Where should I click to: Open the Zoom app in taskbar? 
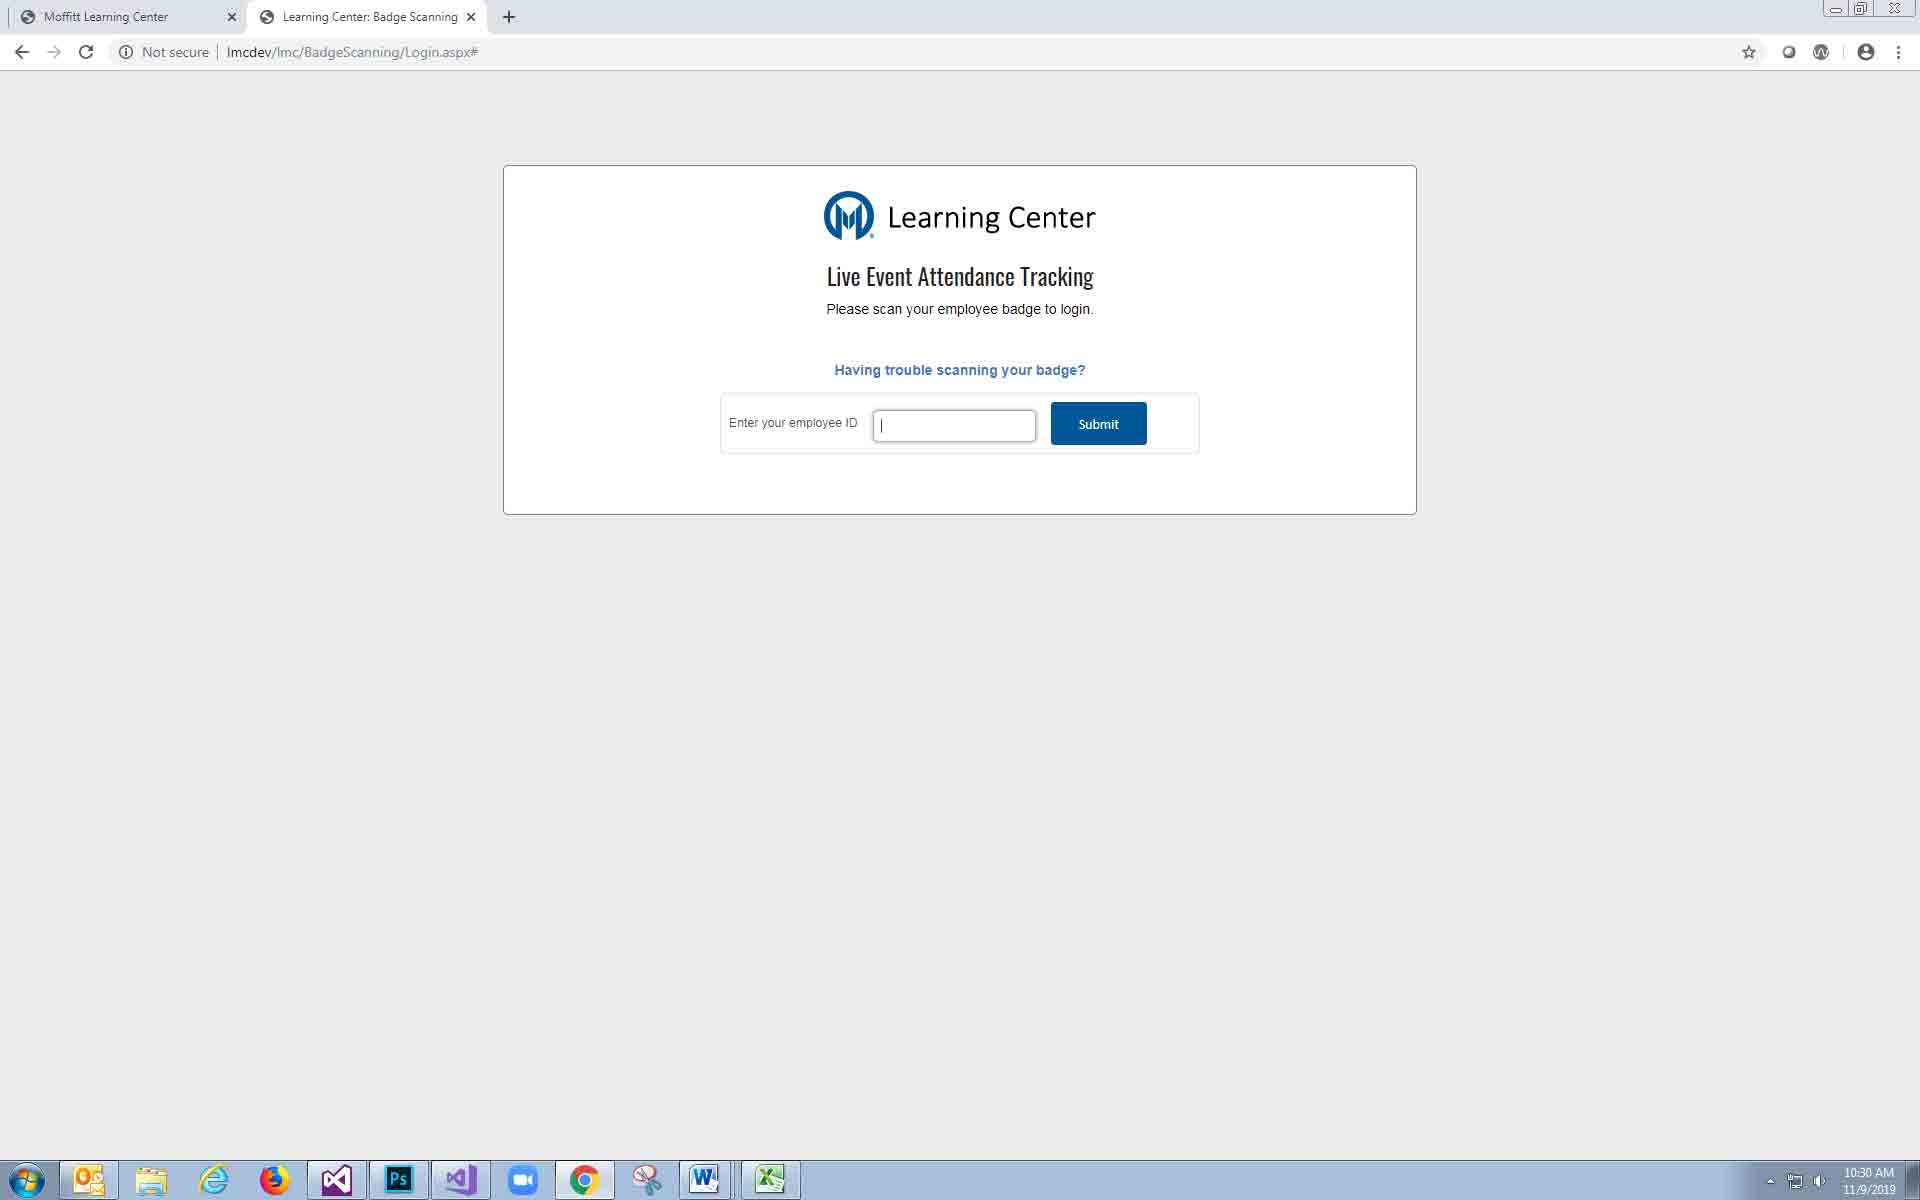[522, 1180]
